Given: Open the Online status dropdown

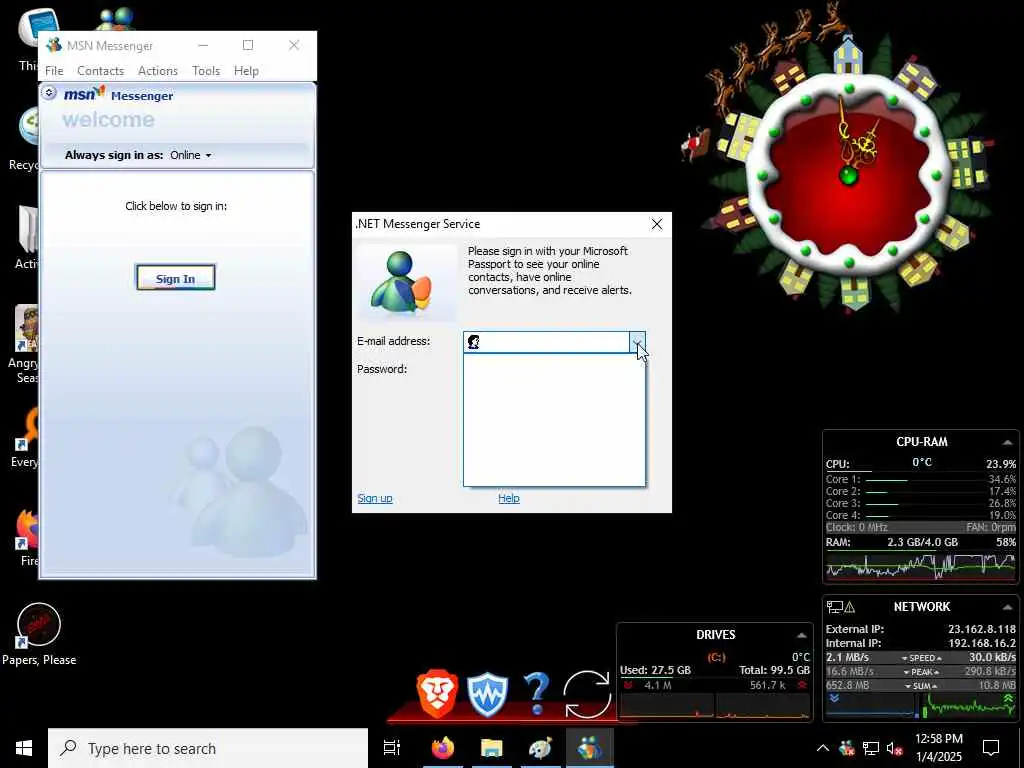Looking at the screenshot, I should click(190, 155).
